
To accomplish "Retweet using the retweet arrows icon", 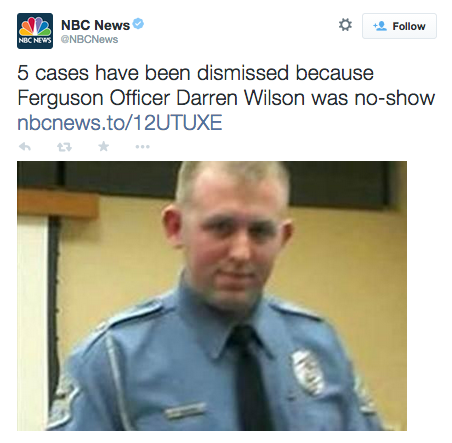I will (64, 147).
